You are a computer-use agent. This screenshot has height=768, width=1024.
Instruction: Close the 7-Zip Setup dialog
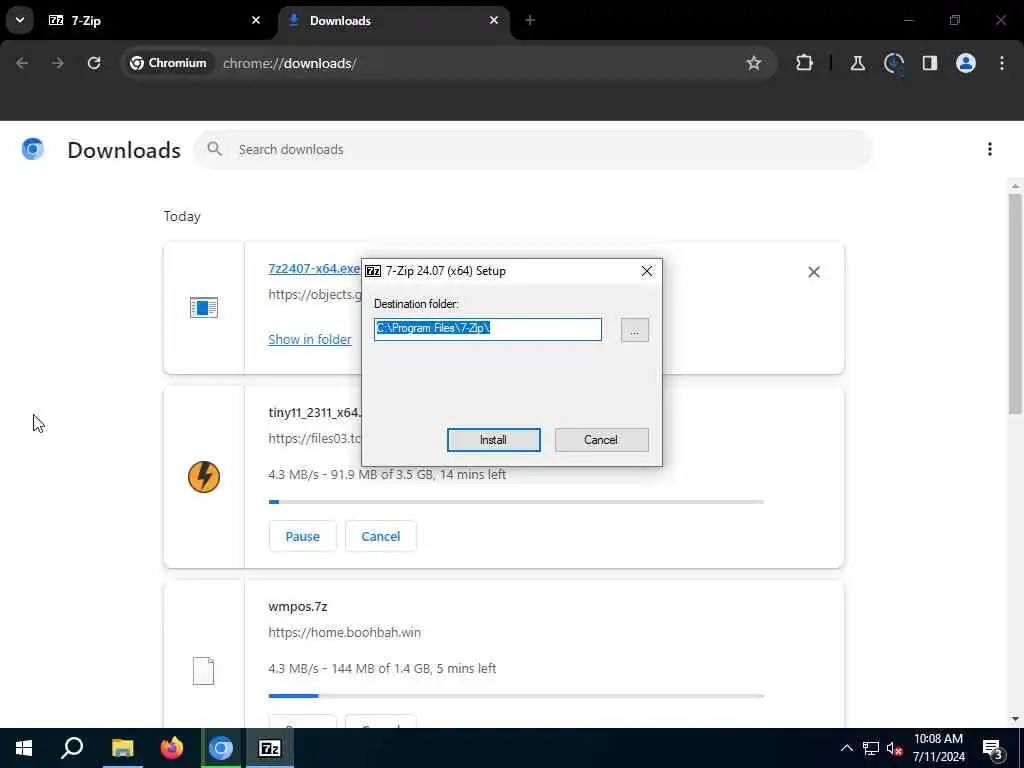646,271
